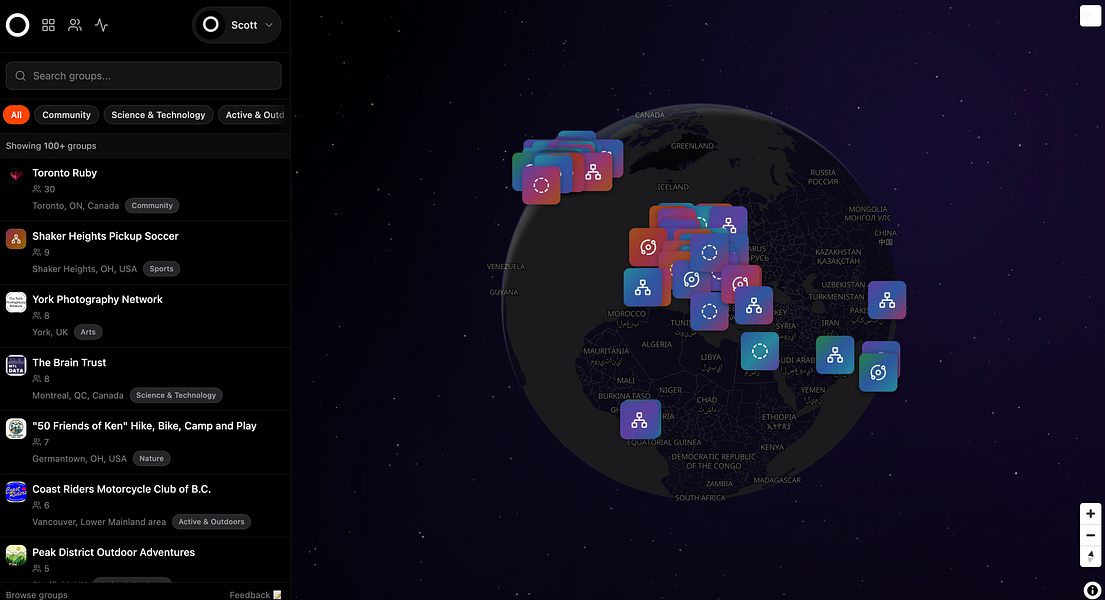Click the Sports tag on Shaker Heights
The image size is (1105, 600).
[161, 269]
